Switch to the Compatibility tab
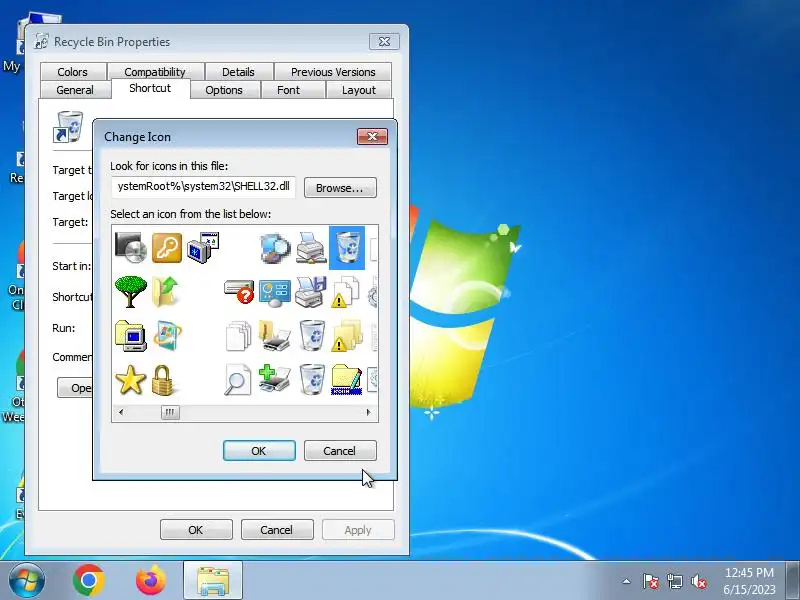The image size is (800, 600). point(155,72)
